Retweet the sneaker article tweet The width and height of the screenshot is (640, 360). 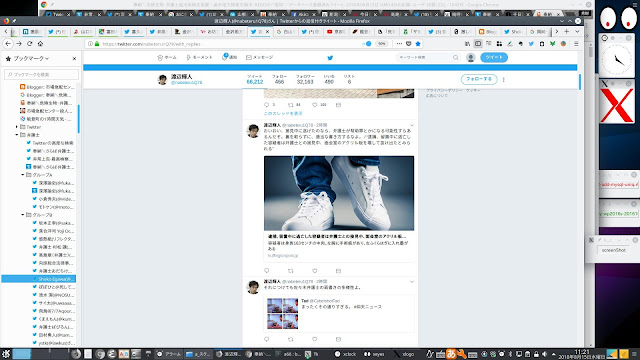(x=291, y=271)
